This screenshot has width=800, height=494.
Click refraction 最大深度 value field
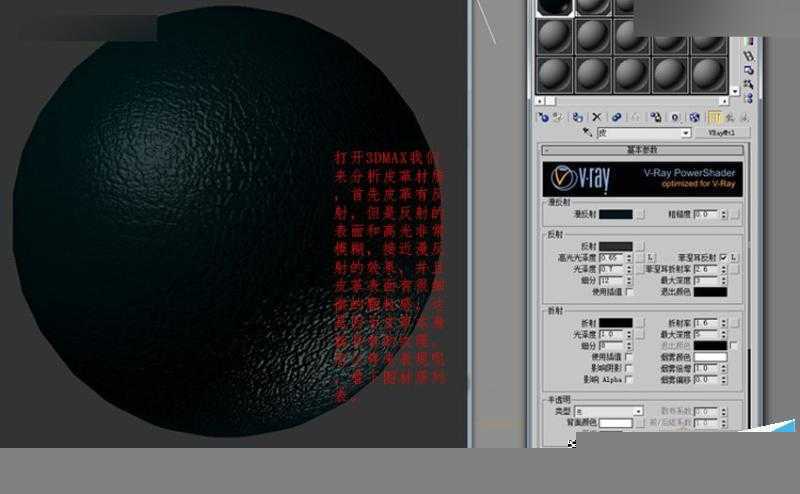click(707, 334)
